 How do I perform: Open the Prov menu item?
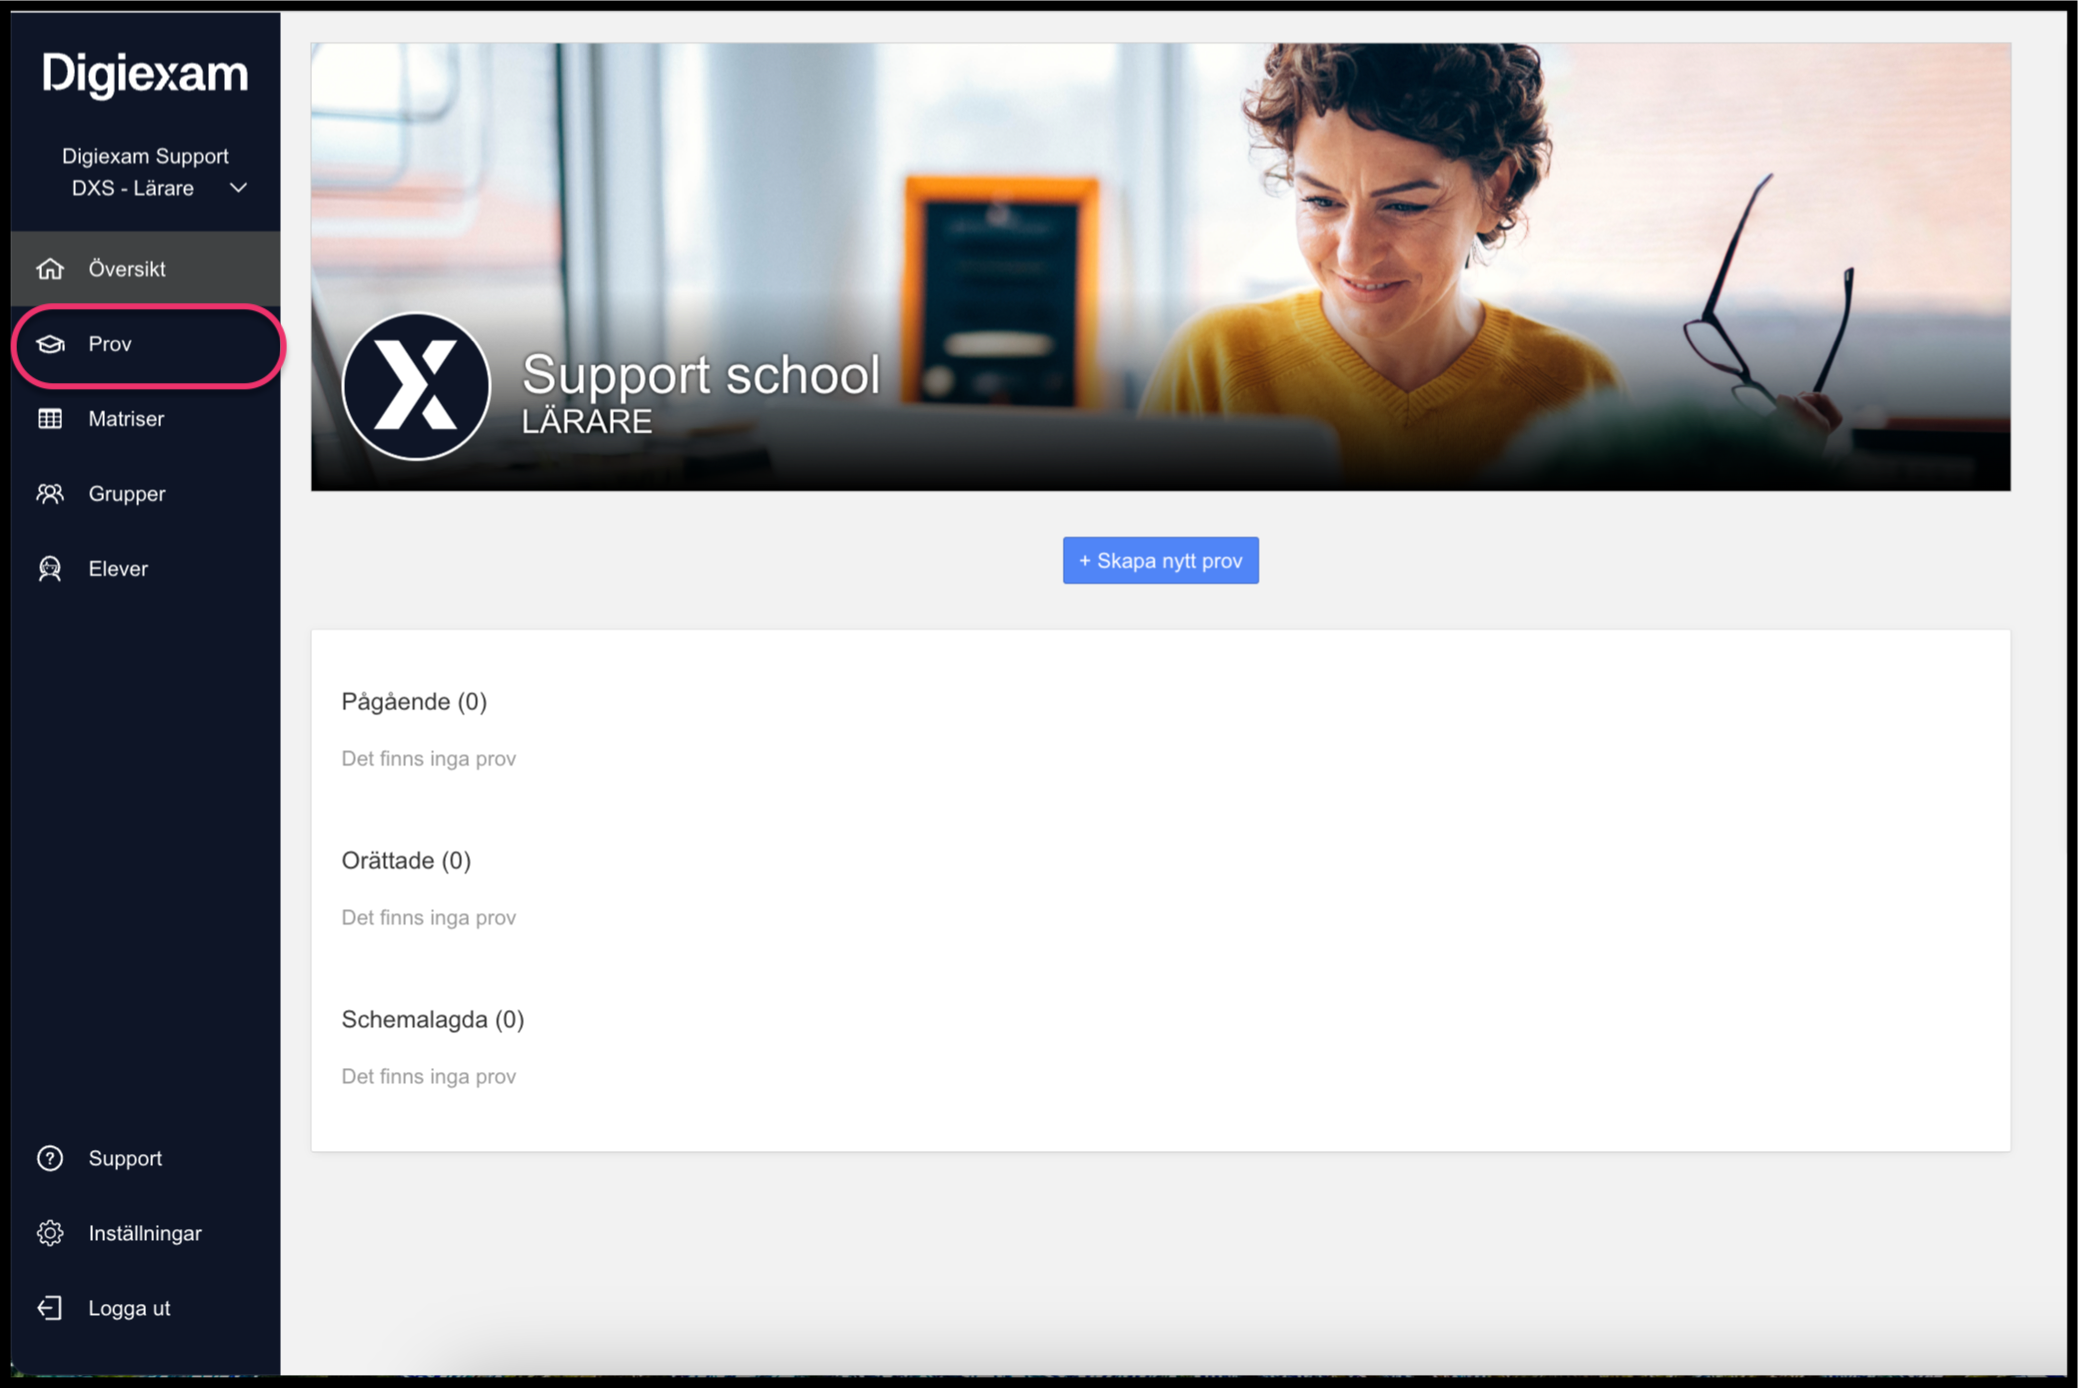[146, 344]
